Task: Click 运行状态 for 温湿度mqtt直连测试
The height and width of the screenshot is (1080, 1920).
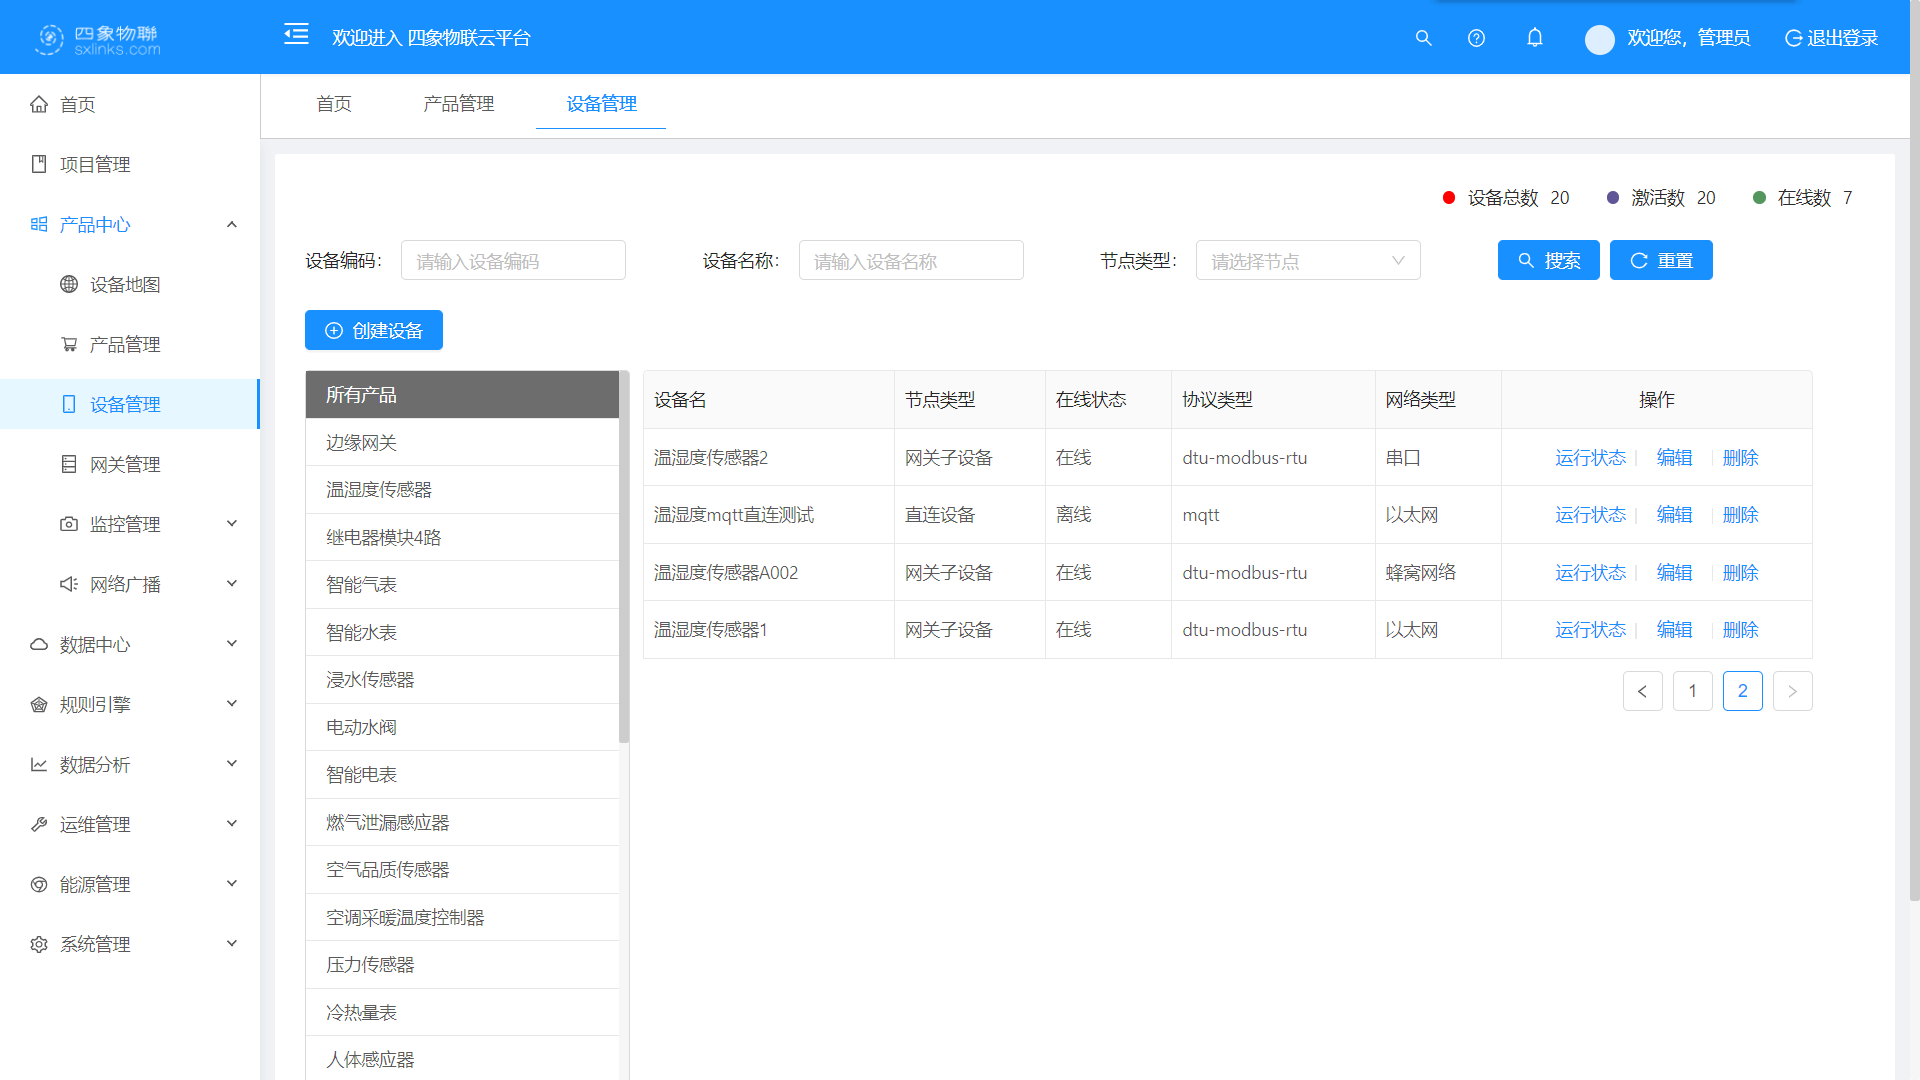Action: pyautogui.click(x=1591, y=514)
